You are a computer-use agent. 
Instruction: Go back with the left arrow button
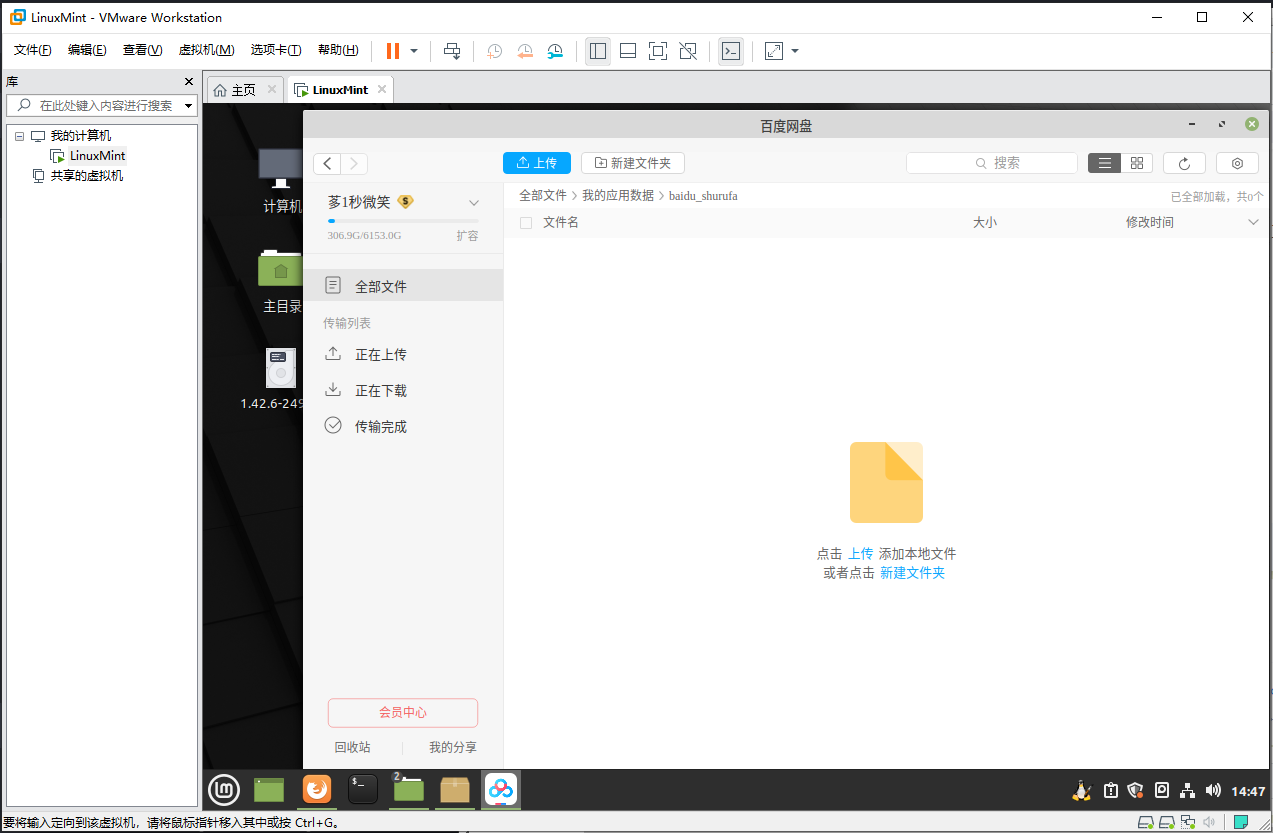[x=327, y=164]
